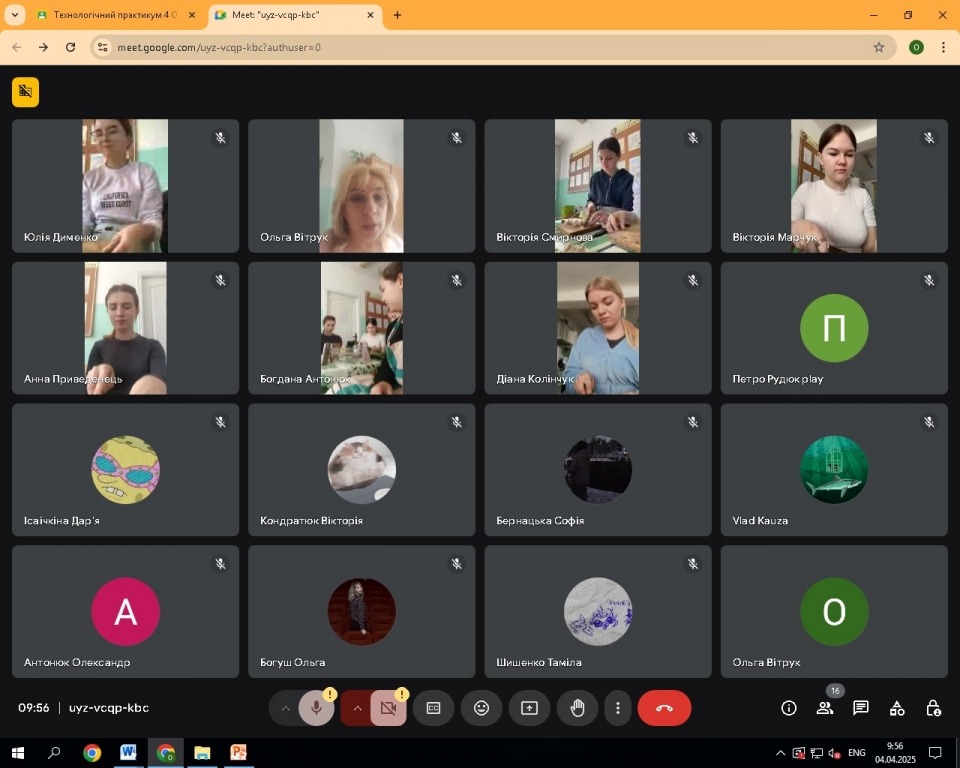Open the meeting details info panel

[x=789, y=708]
